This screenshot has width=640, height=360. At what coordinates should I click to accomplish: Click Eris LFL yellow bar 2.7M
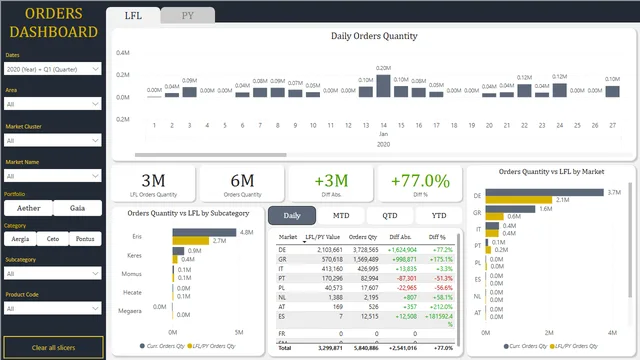click(191, 241)
